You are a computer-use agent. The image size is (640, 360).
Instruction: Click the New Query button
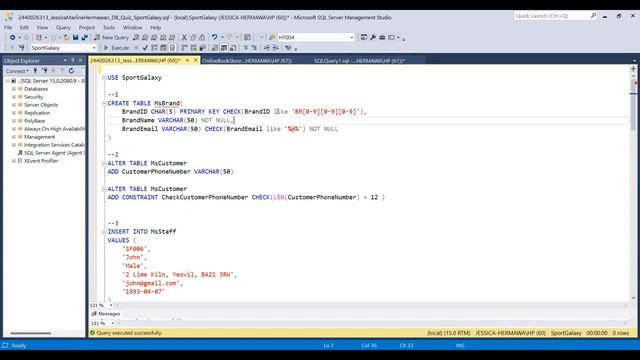(111, 37)
